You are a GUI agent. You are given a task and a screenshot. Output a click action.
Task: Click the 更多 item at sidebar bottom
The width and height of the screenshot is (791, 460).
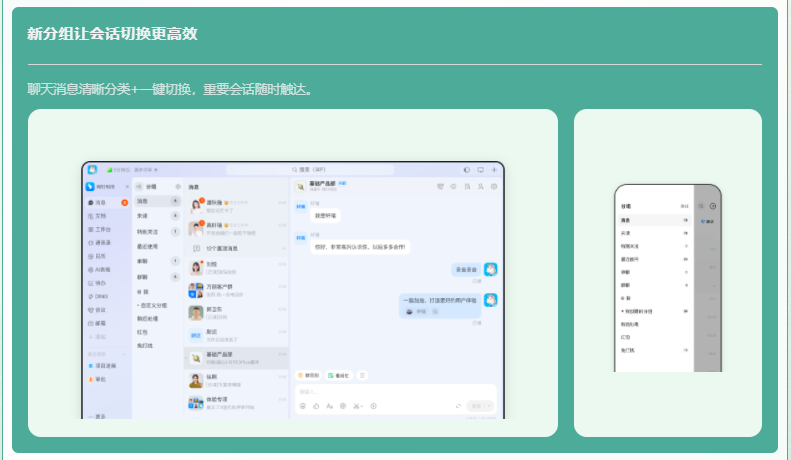(100, 416)
